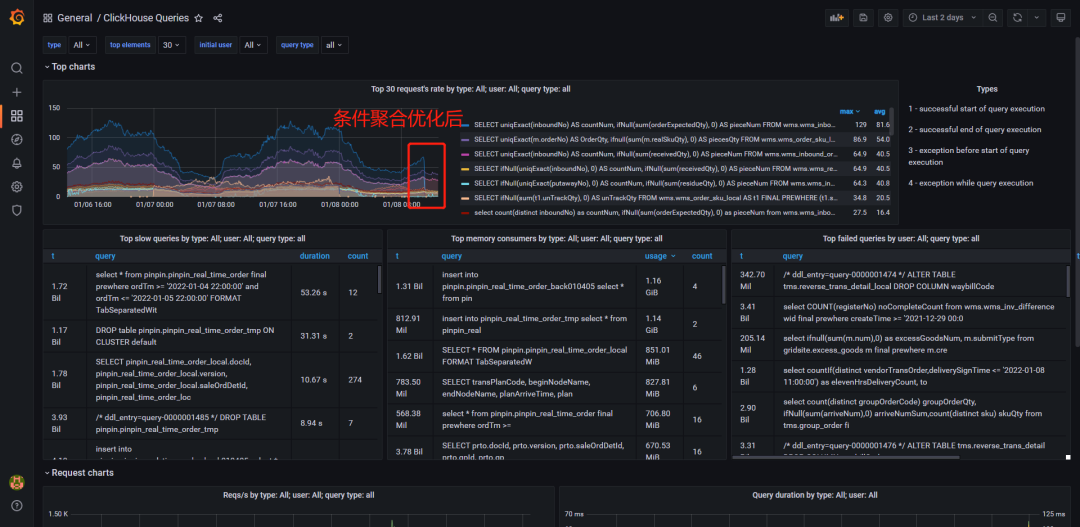Click the Add panel icon
Screen dimensions: 1080x527
coord(837,18)
